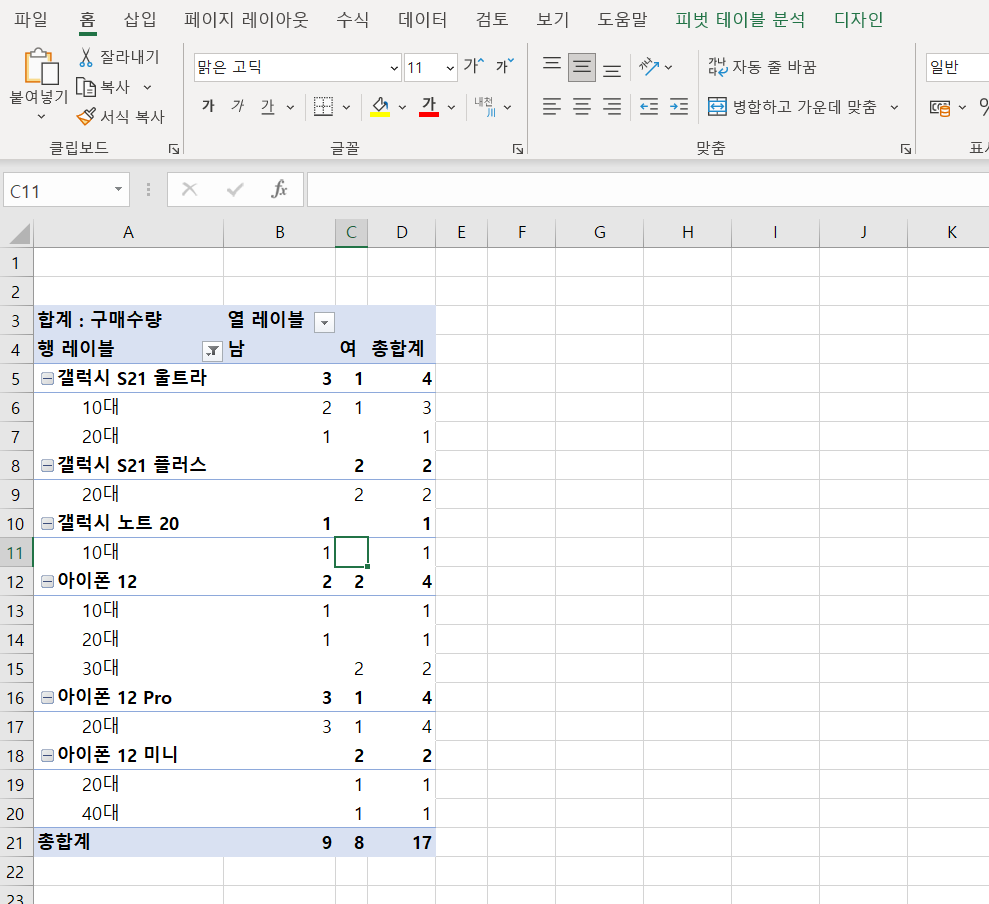Align text to top

point(552,66)
